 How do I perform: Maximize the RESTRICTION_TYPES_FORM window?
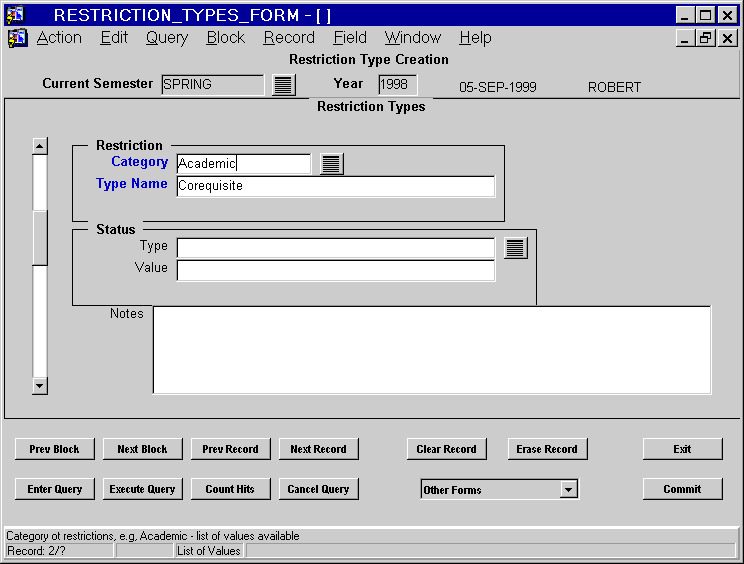pos(705,15)
